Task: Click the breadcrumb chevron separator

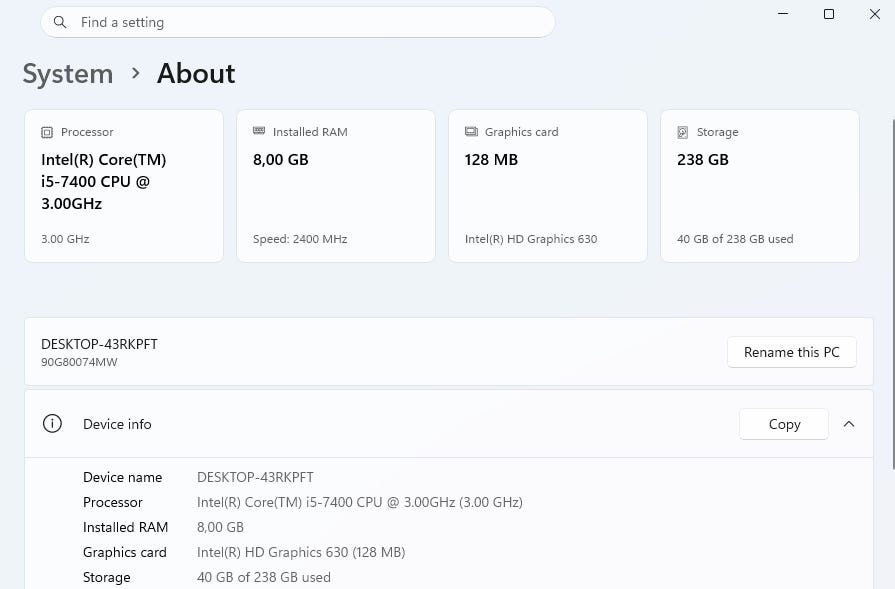Action: click(135, 73)
